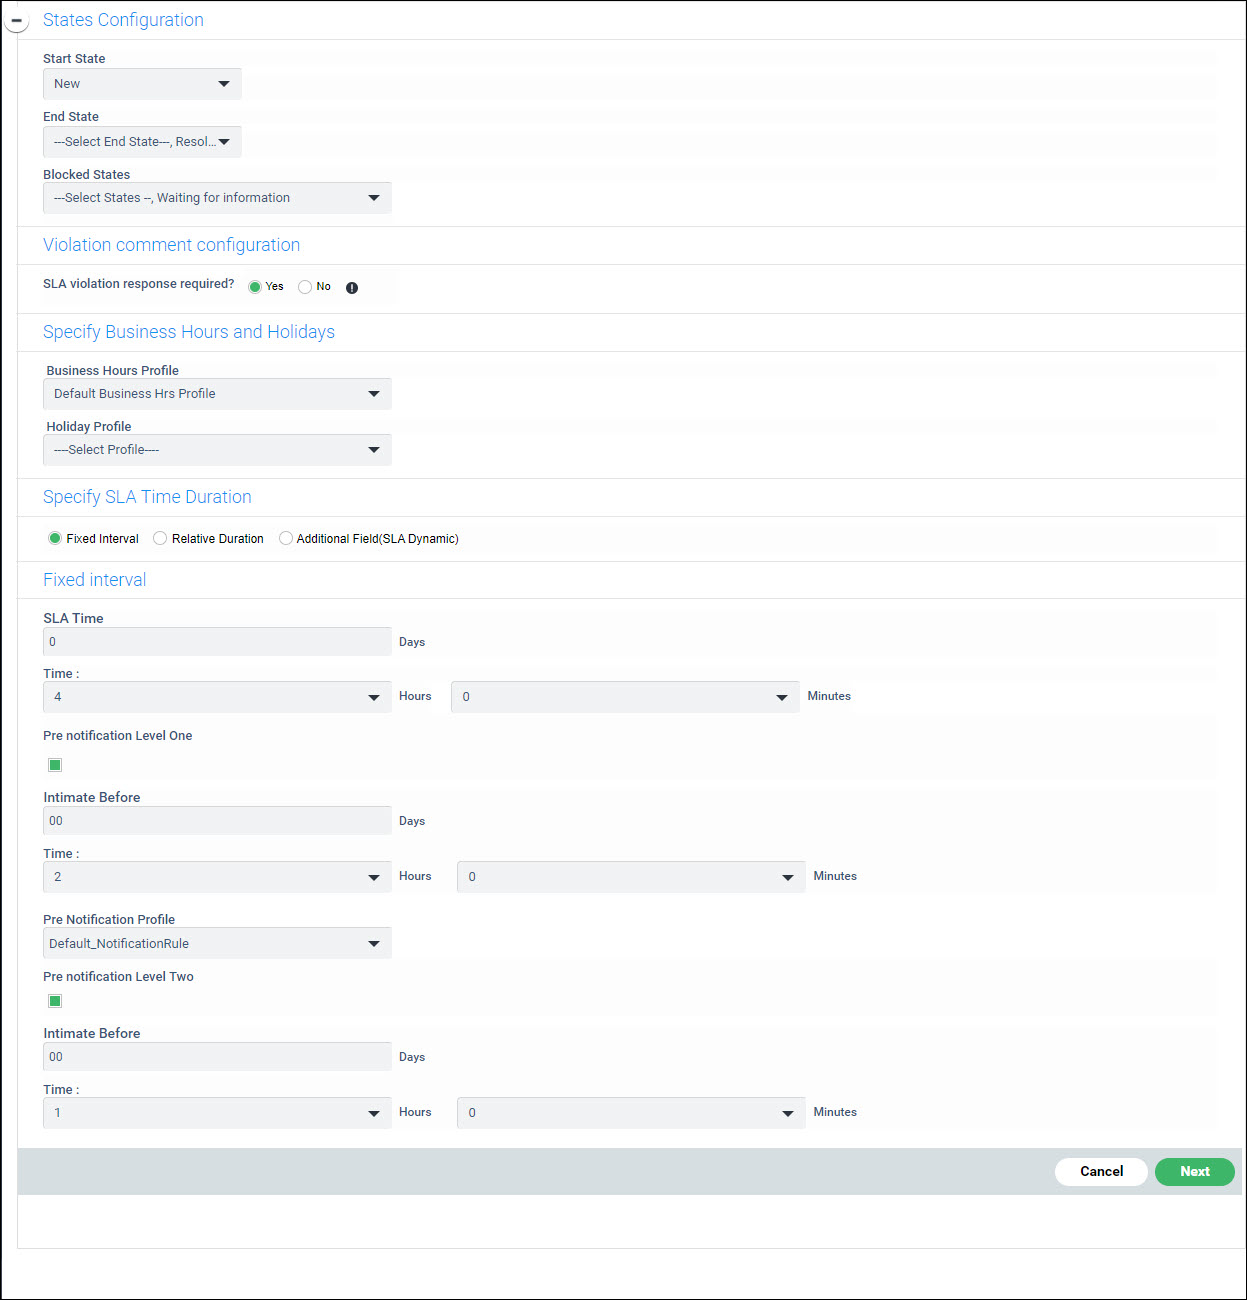This screenshot has height=1300, width=1247.
Task: Choose the Fixed Interval radio option
Action: click(x=55, y=538)
